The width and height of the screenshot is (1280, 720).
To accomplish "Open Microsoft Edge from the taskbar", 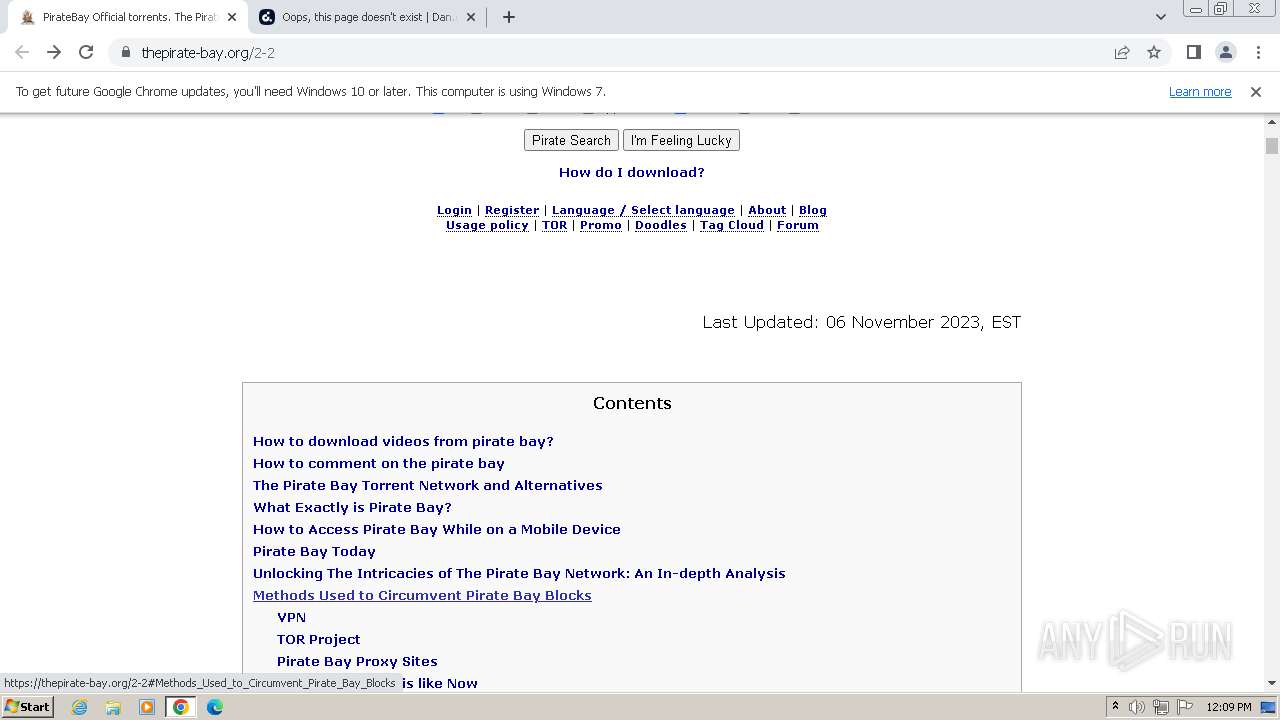I will [215, 707].
